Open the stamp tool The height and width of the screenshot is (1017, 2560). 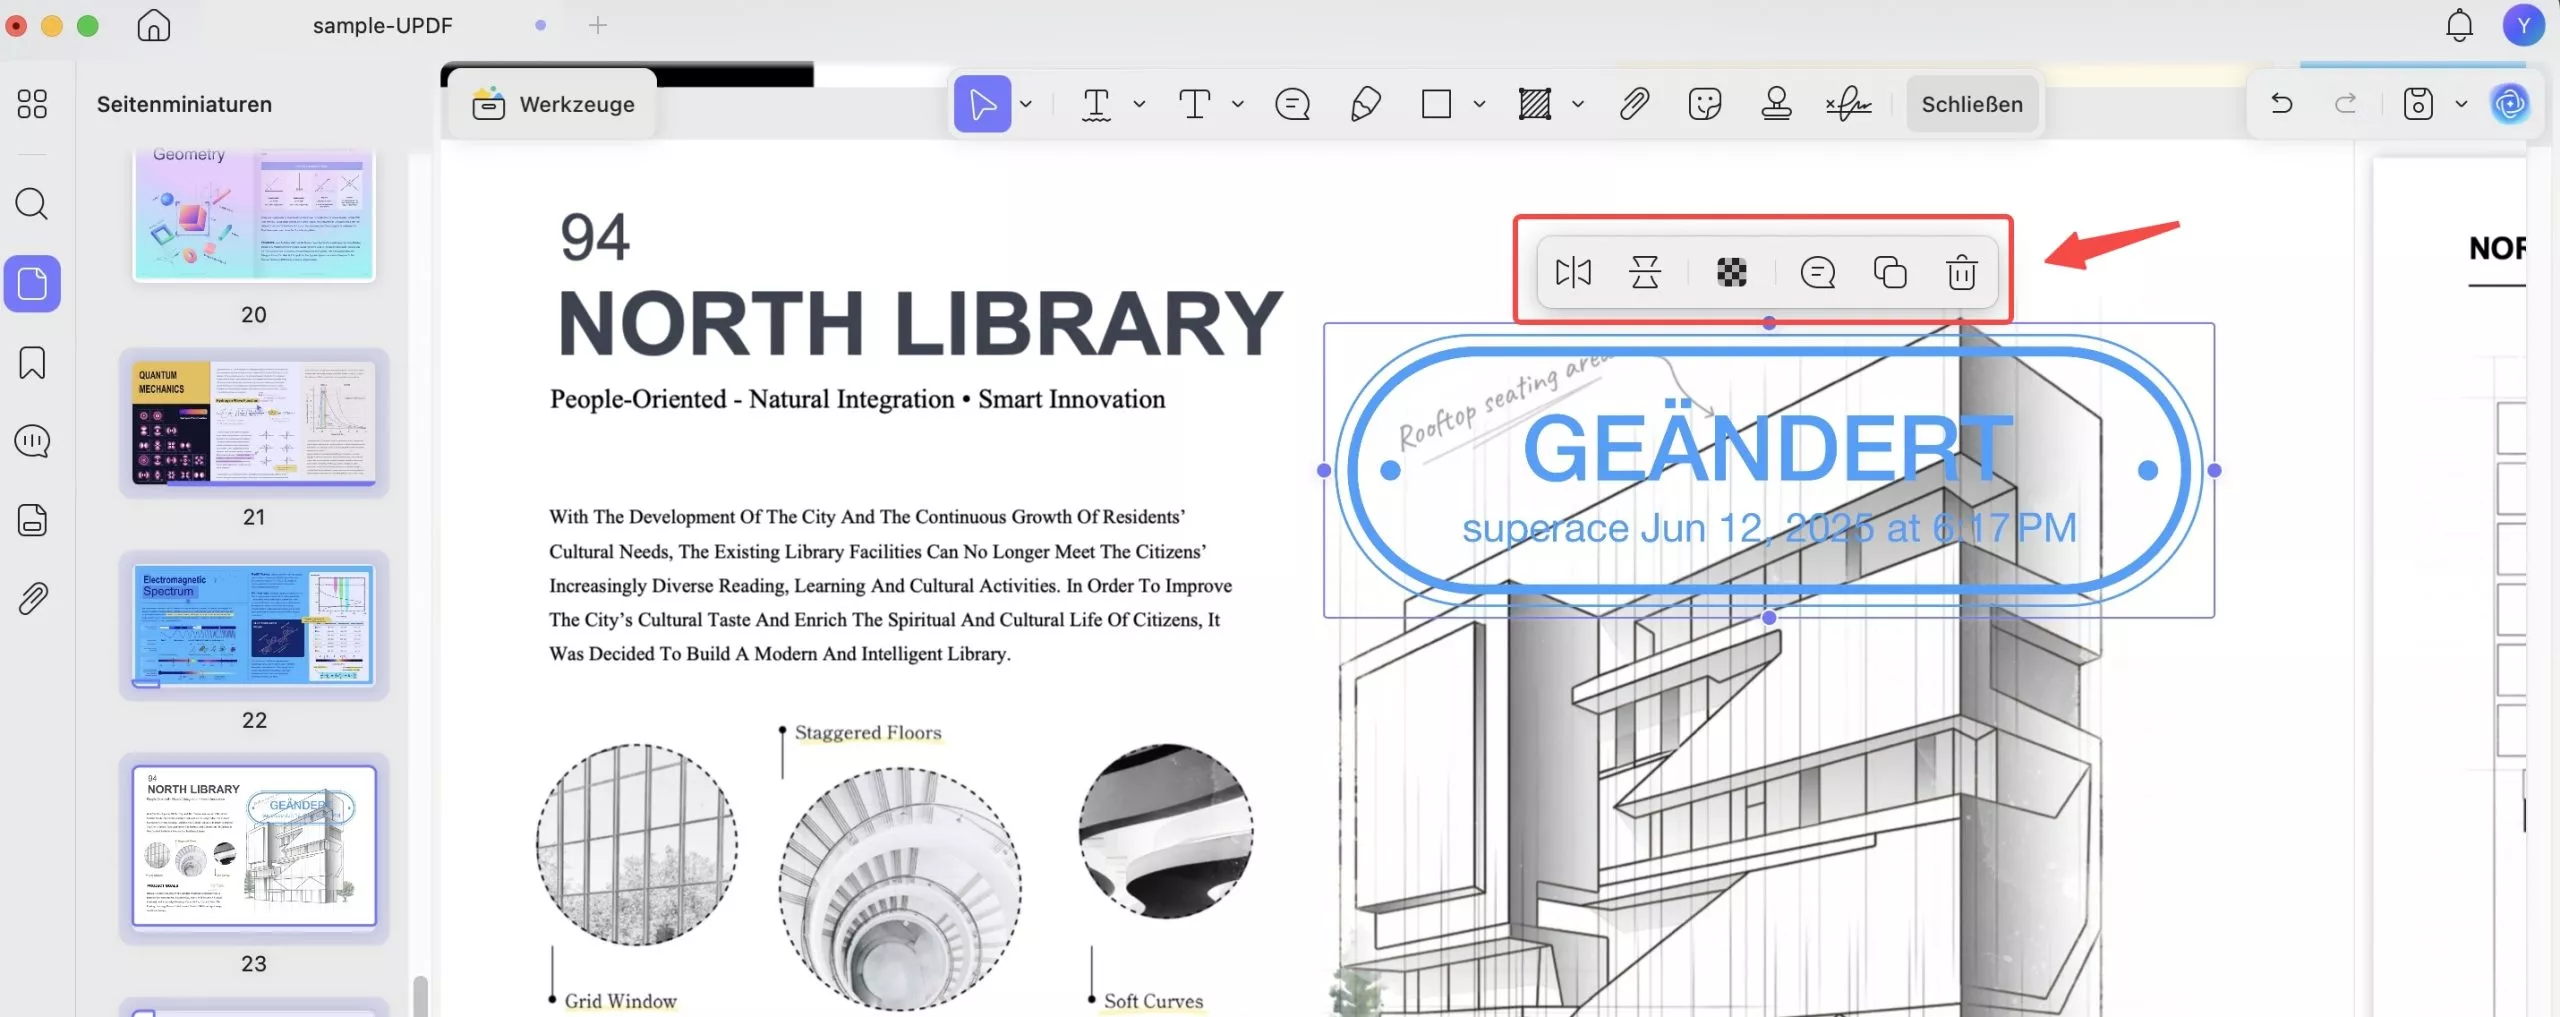1776,104
